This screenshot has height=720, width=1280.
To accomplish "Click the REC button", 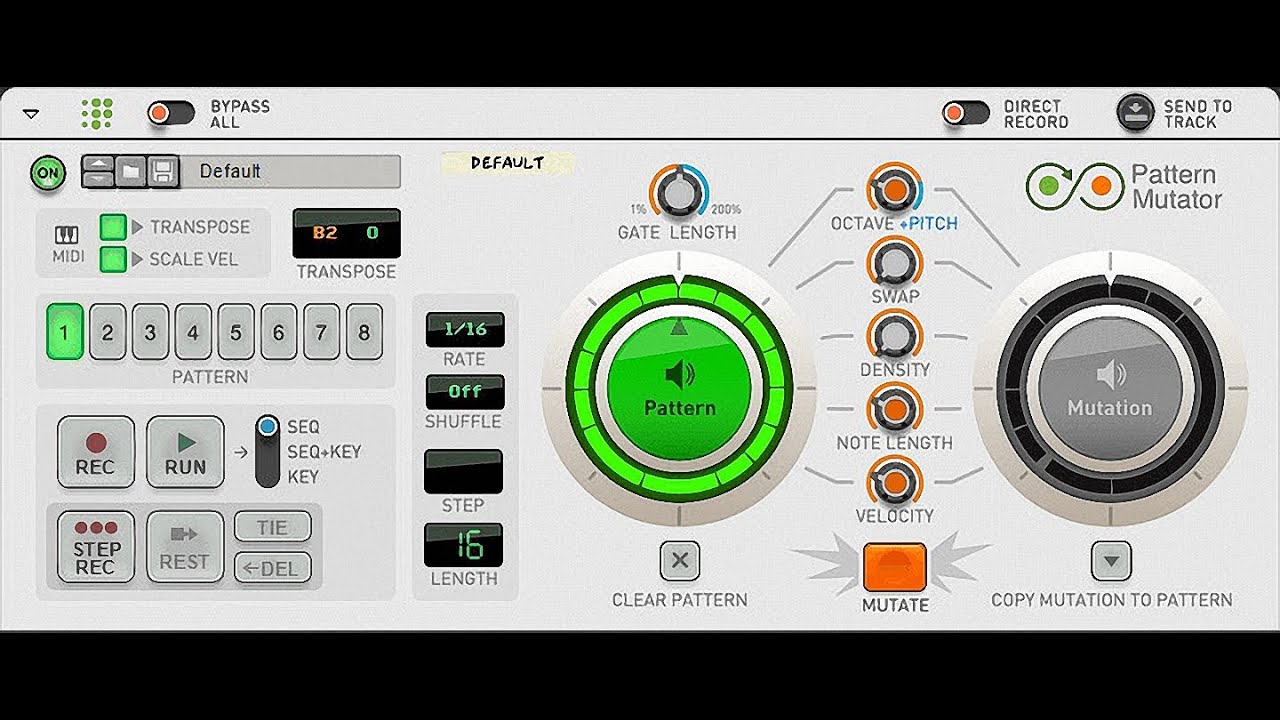I will pyautogui.click(x=96, y=452).
